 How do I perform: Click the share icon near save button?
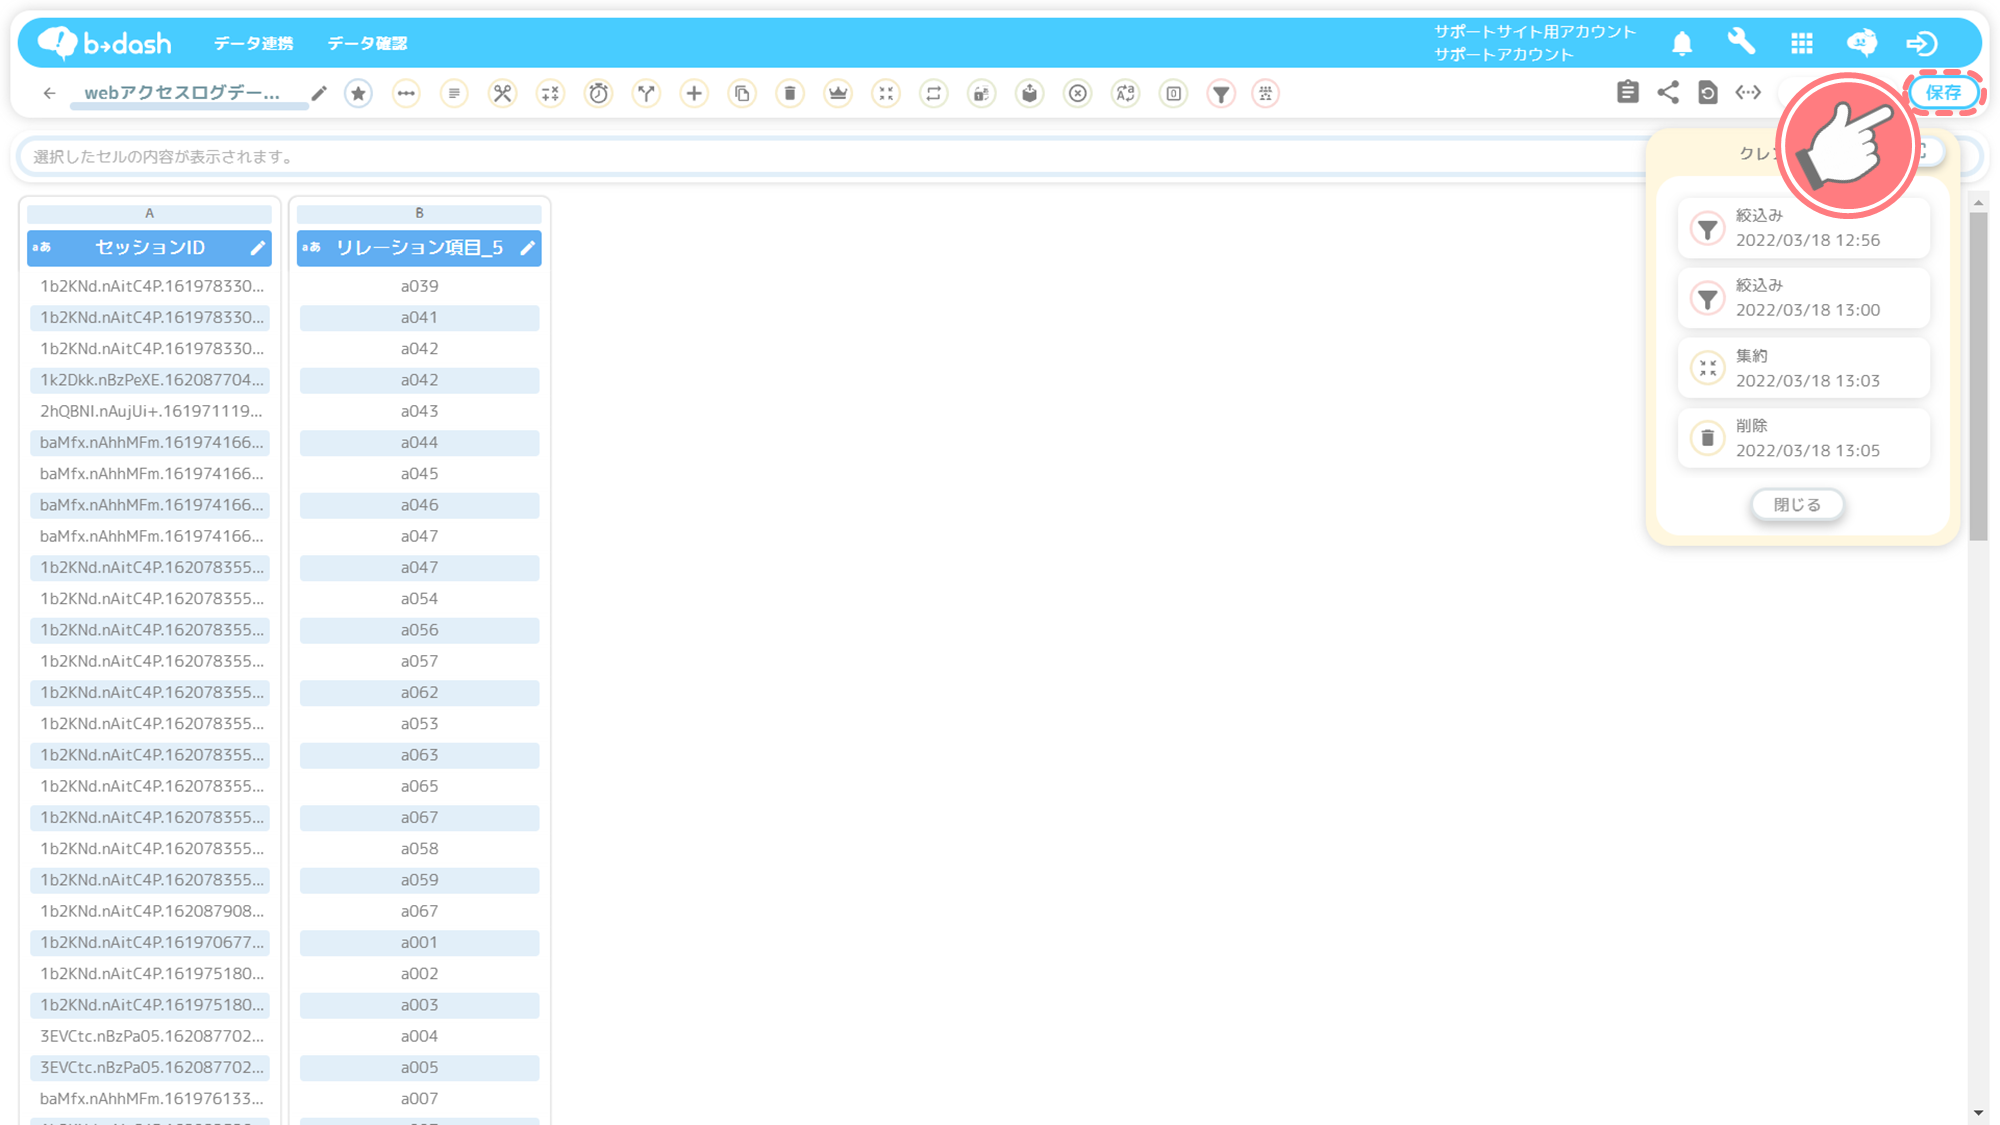[x=1668, y=92]
